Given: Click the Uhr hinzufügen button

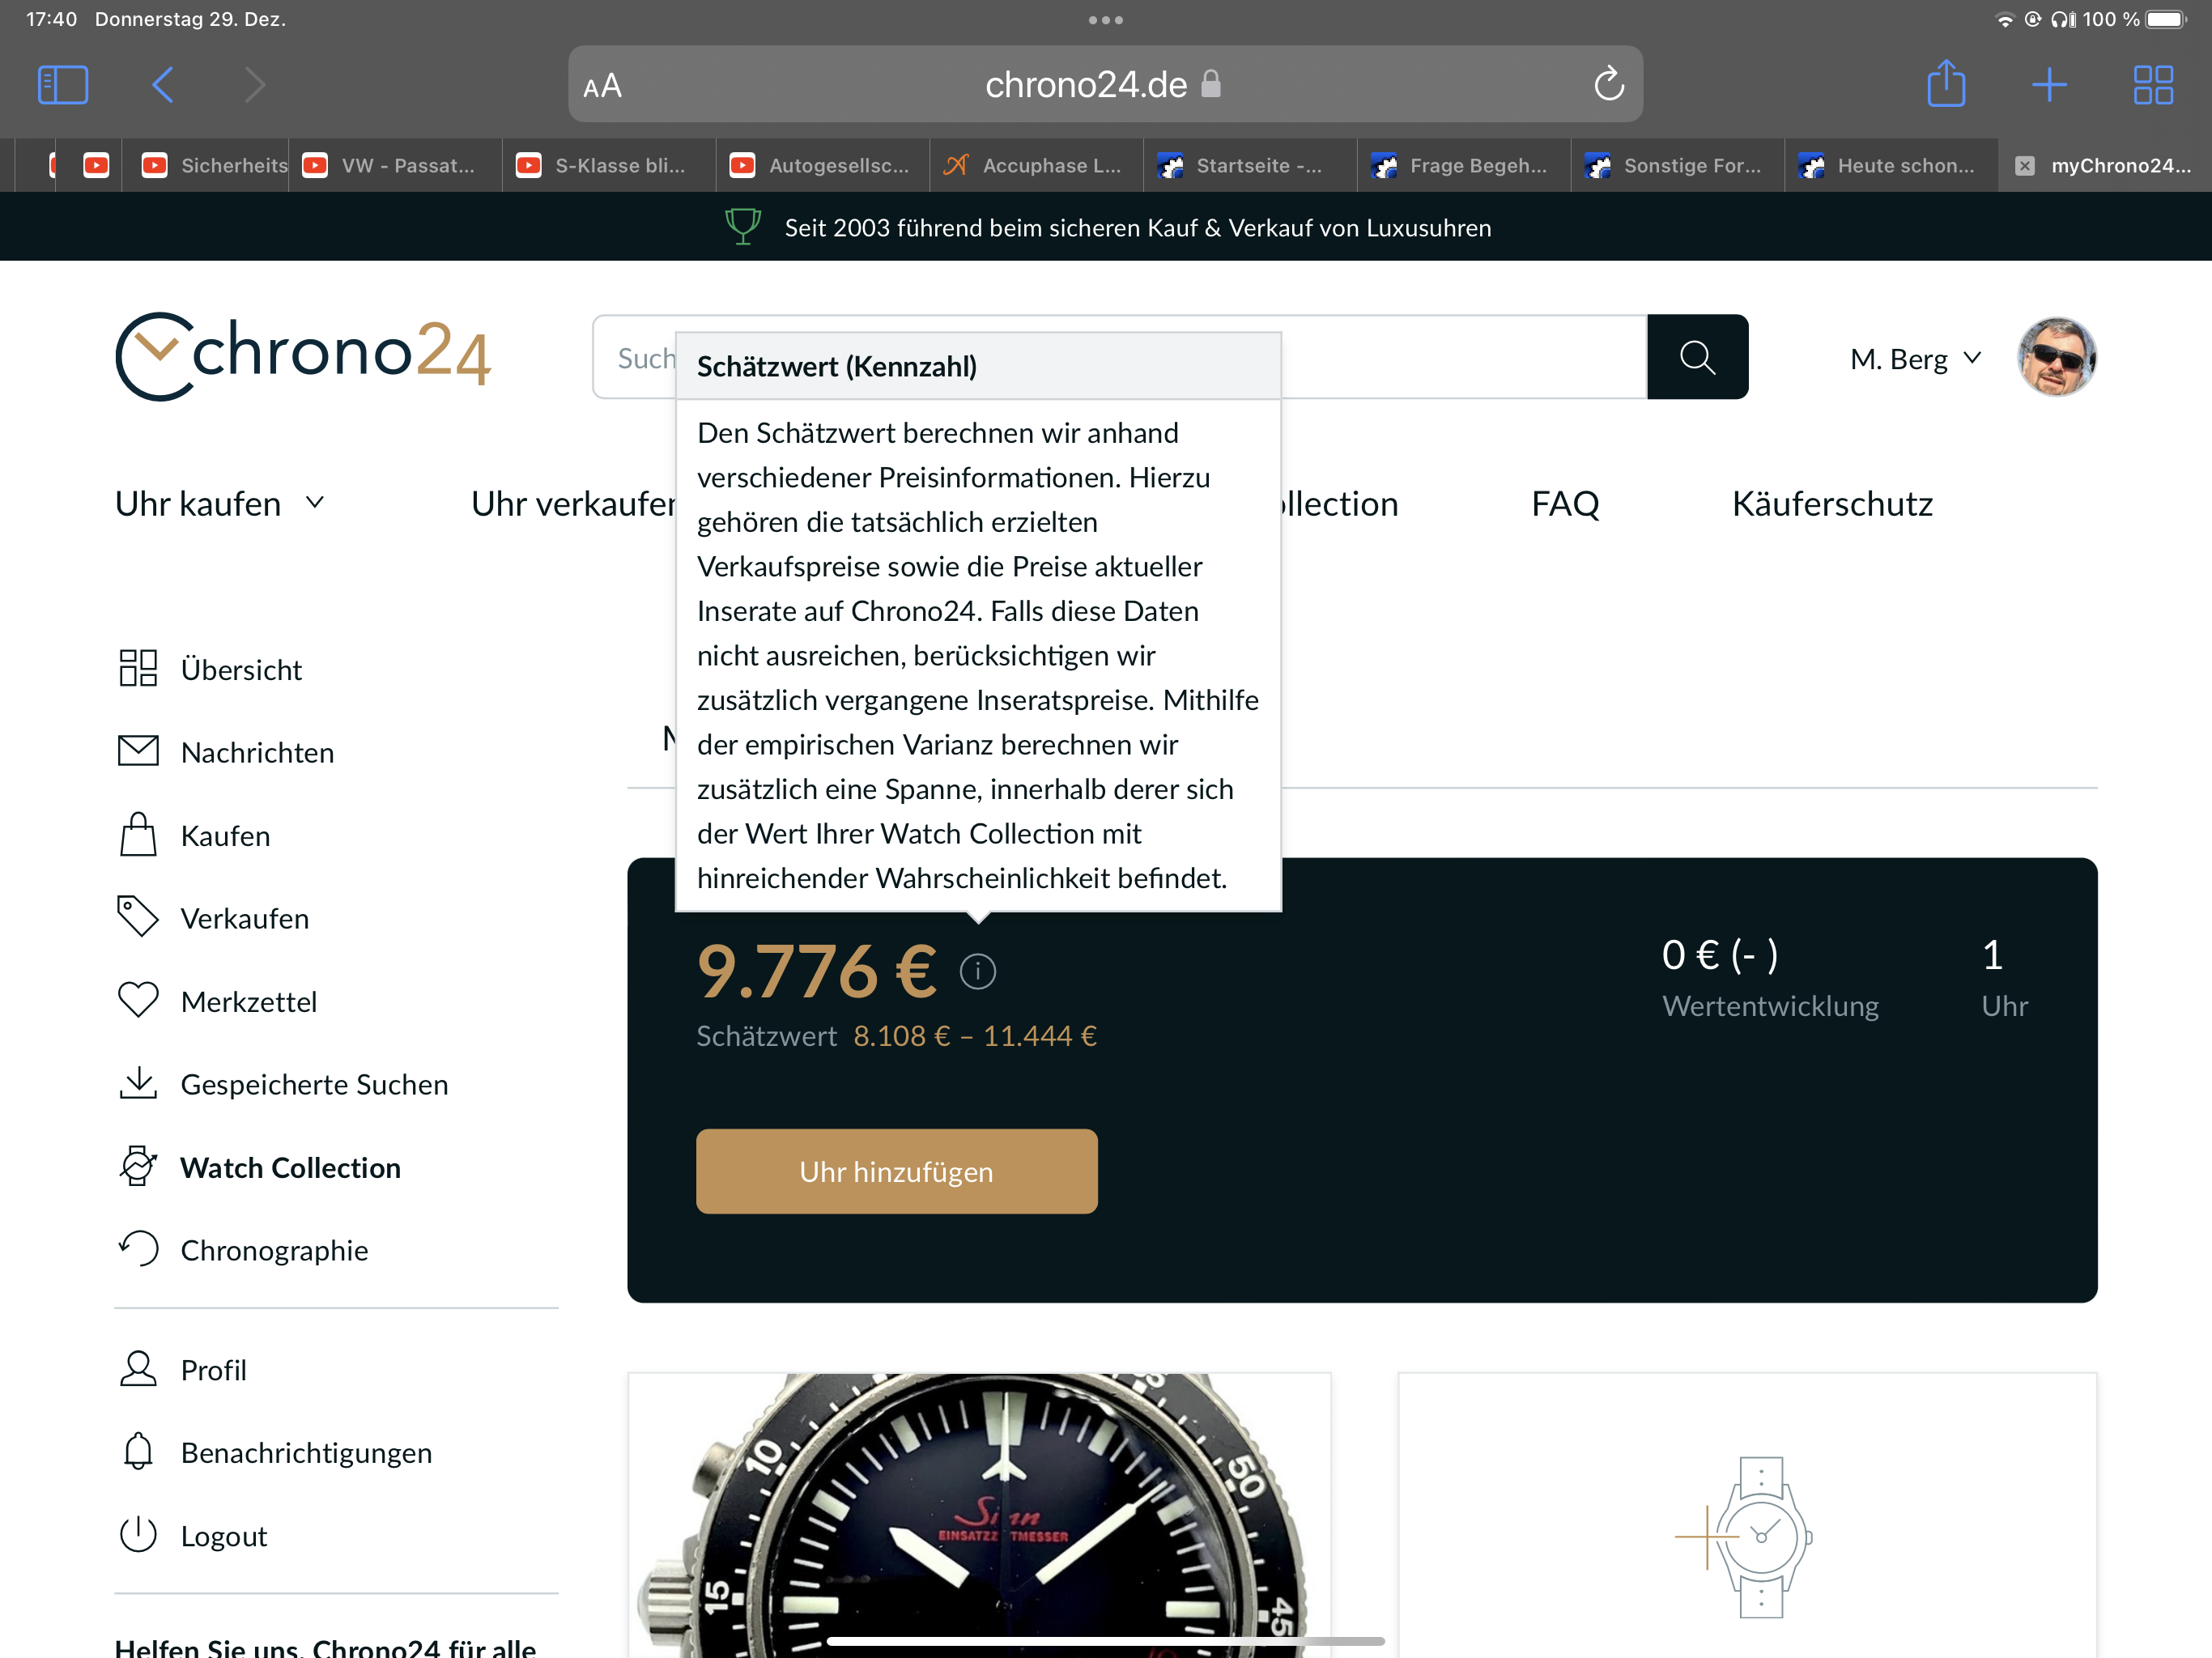Looking at the screenshot, I should click(896, 1171).
